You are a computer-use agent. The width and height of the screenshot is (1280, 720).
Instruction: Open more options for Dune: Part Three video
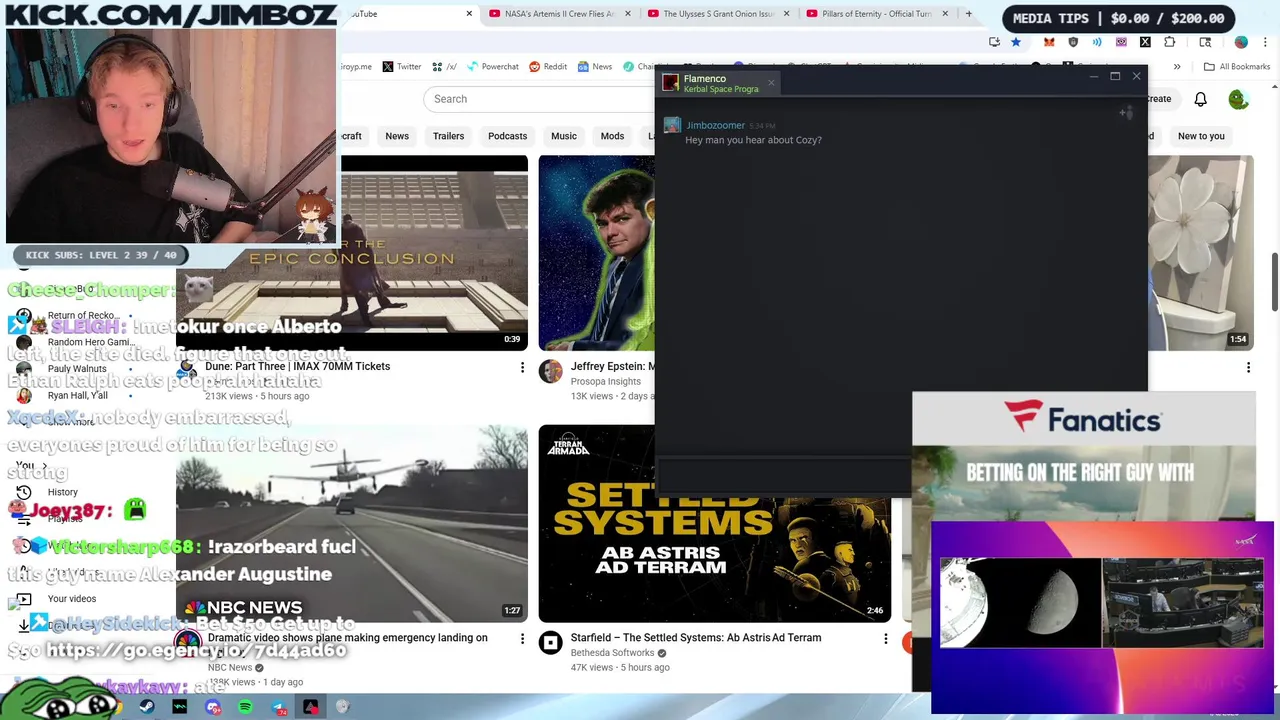click(522, 368)
